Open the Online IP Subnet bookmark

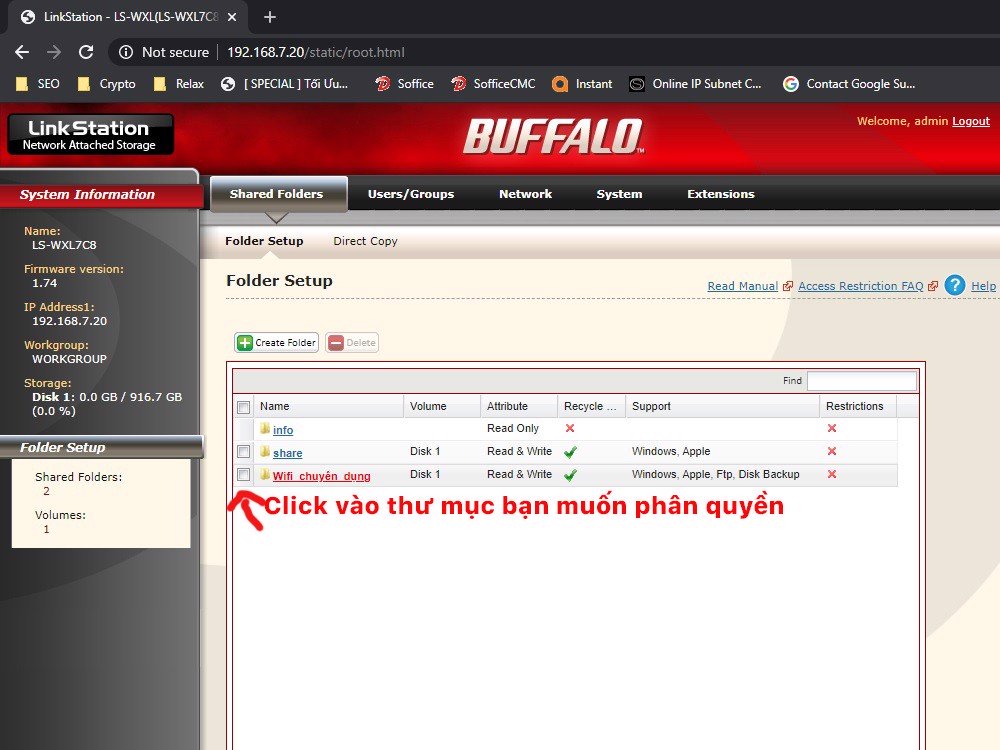click(695, 84)
